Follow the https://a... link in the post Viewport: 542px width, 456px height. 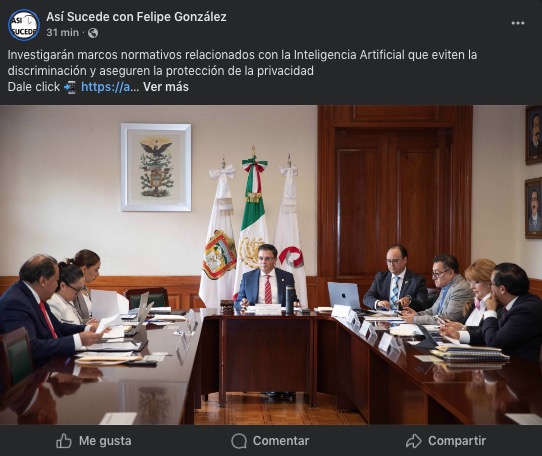[x=110, y=87]
